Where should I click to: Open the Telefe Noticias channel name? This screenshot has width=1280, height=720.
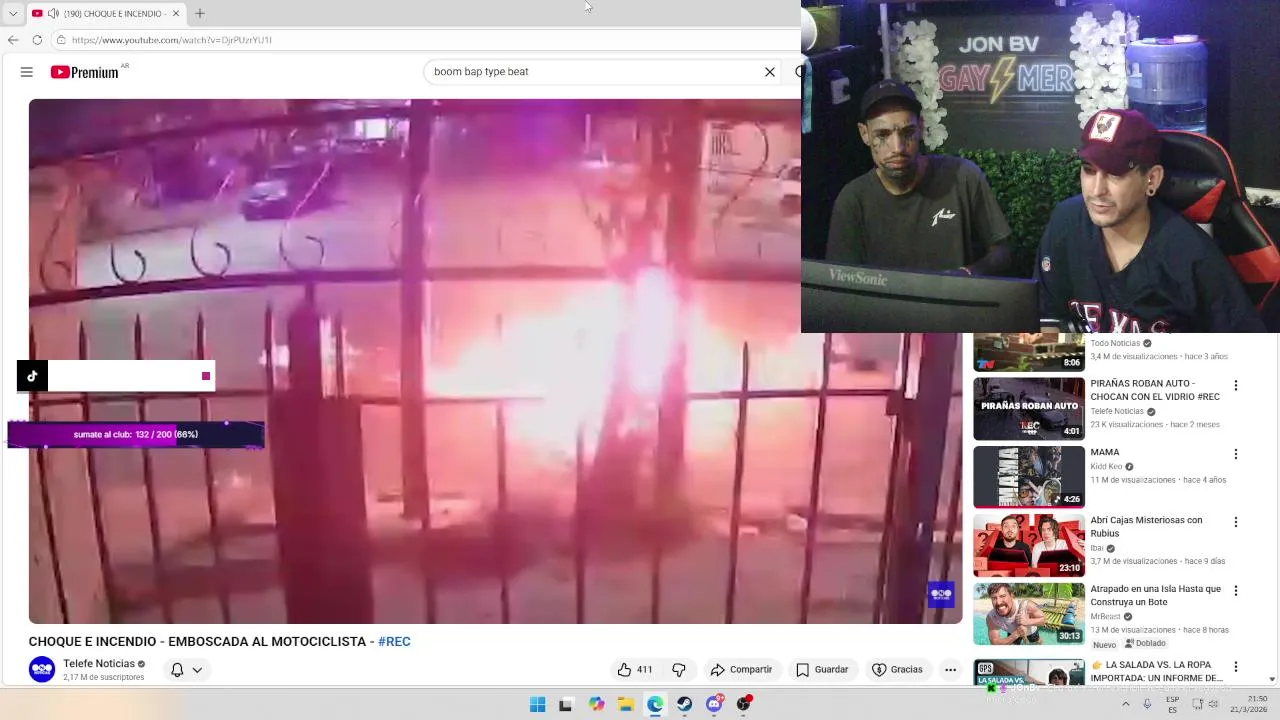99,664
